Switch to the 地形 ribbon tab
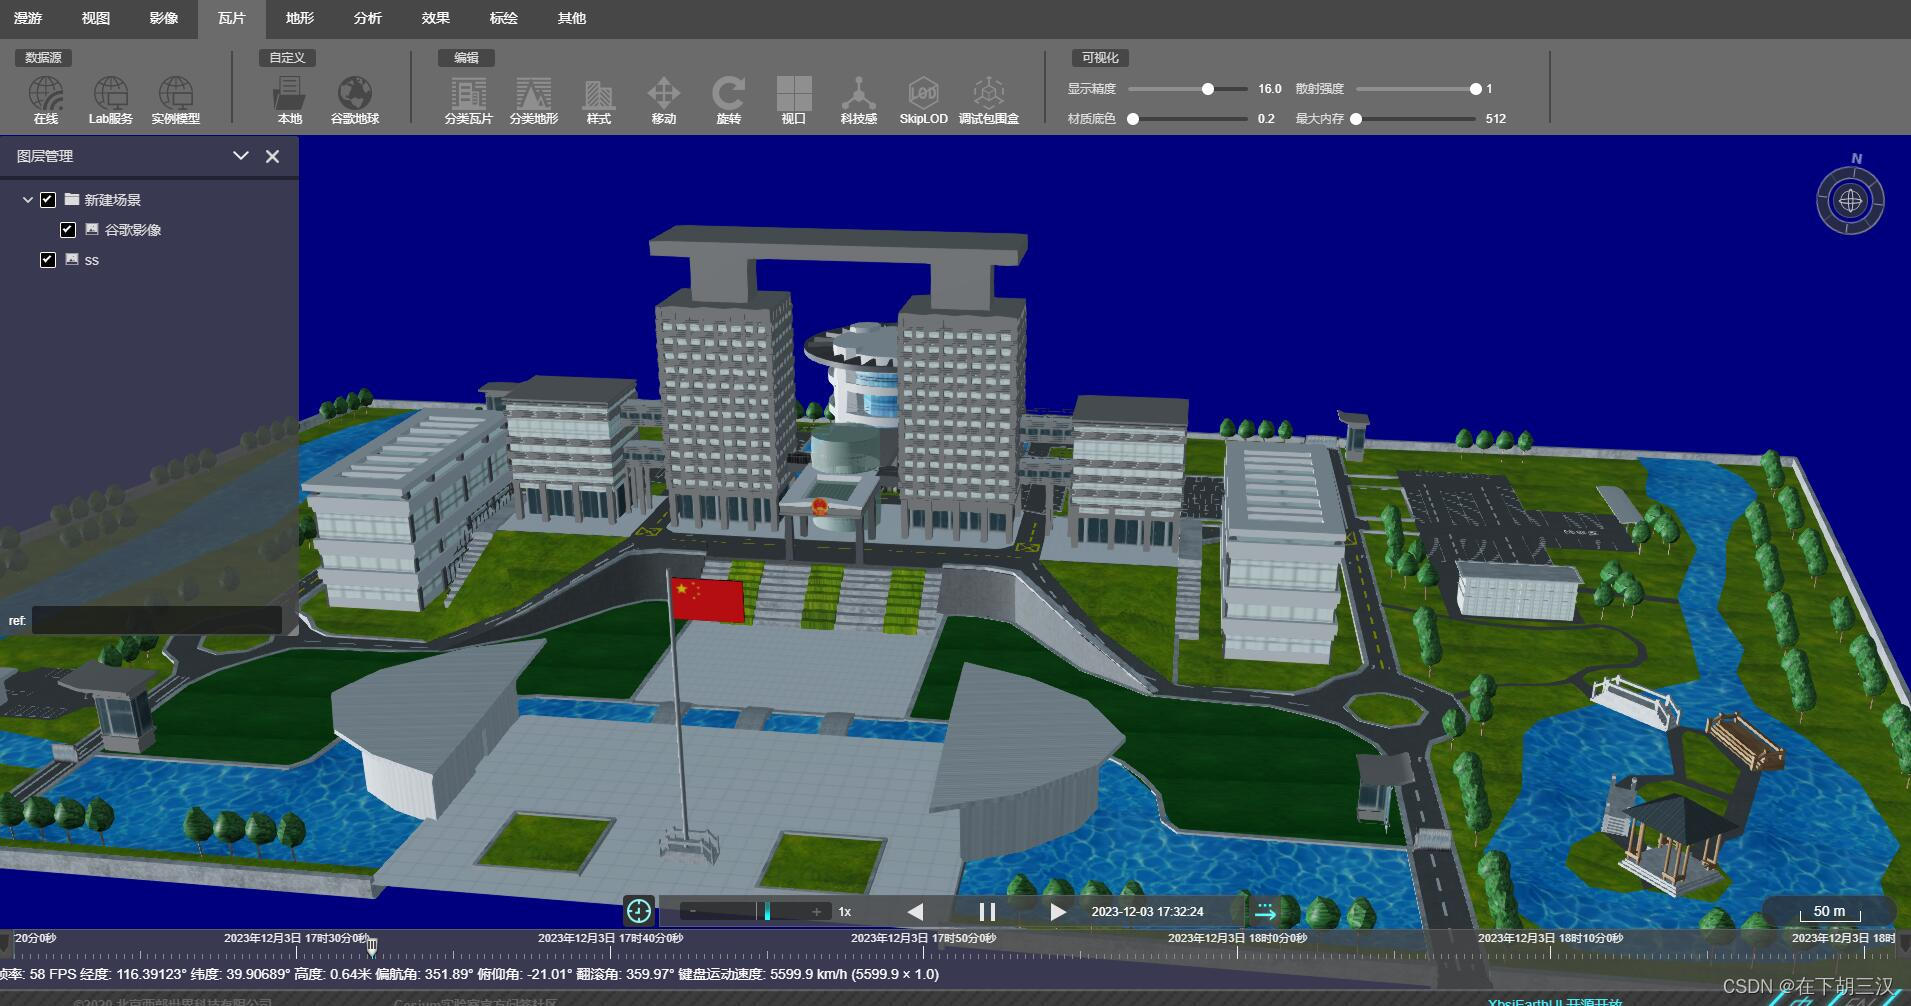Image resolution: width=1911 pixels, height=1006 pixels. click(x=299, y=17)
